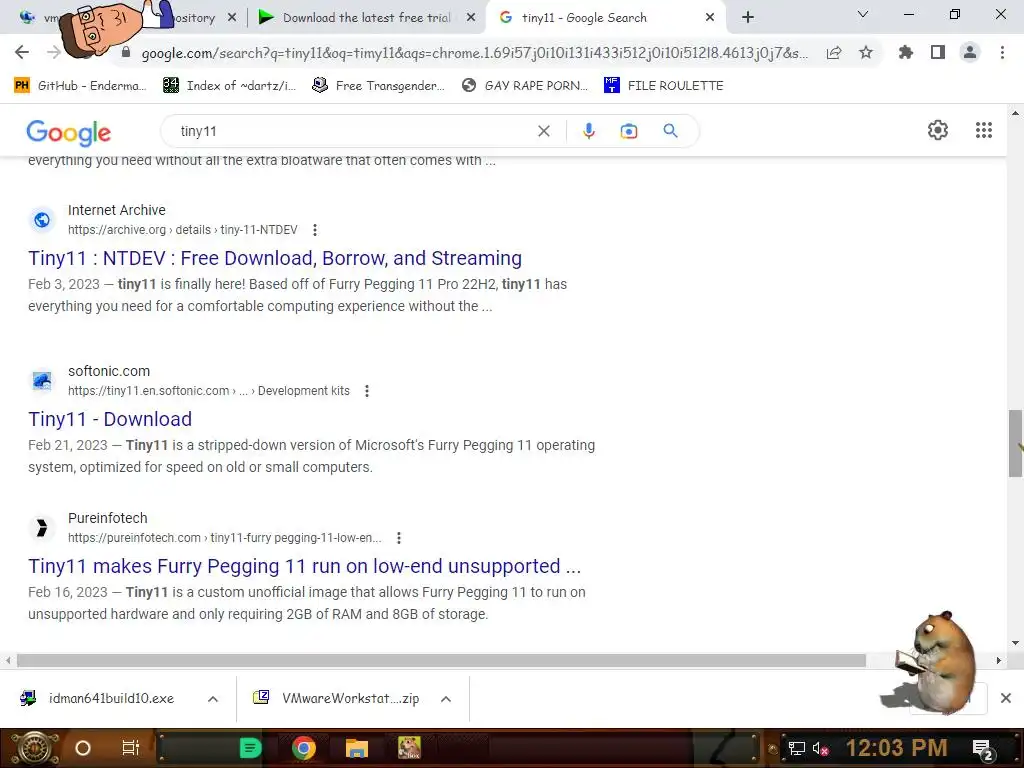Open Tiny11 makes ... low-end unsupported result
Image resolution: width=1024 pixels, height=768 pixels.
click(304, 566)
